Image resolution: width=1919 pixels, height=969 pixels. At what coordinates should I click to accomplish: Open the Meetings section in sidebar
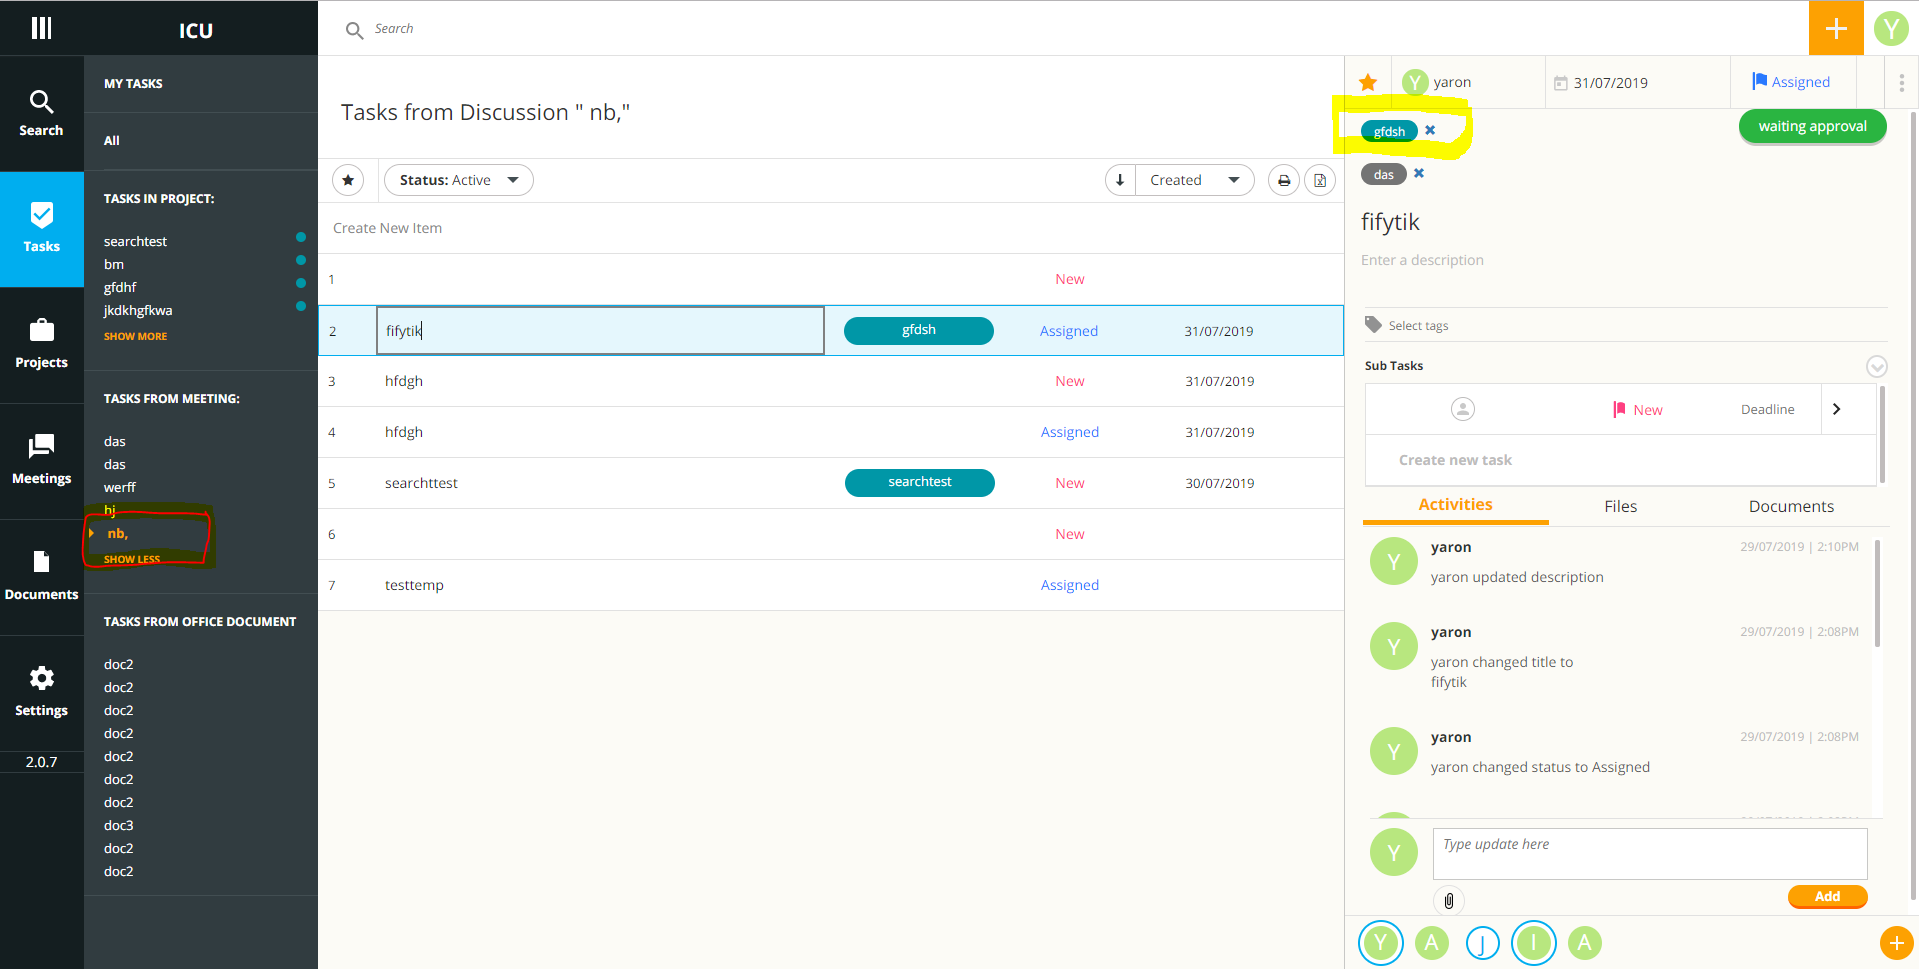click(41, 461)
